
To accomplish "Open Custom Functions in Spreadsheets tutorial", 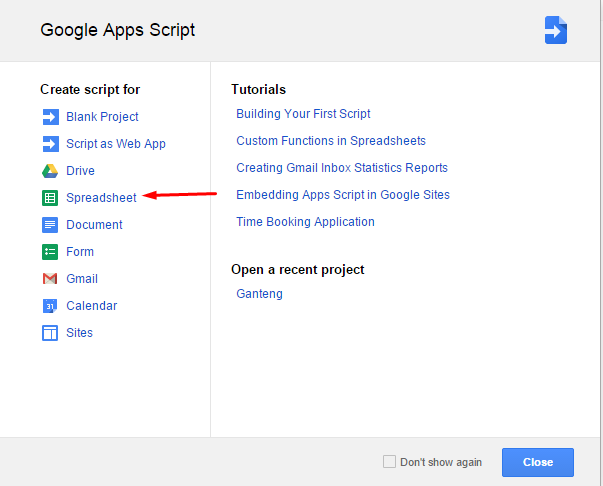I will [x=331, y=141].
